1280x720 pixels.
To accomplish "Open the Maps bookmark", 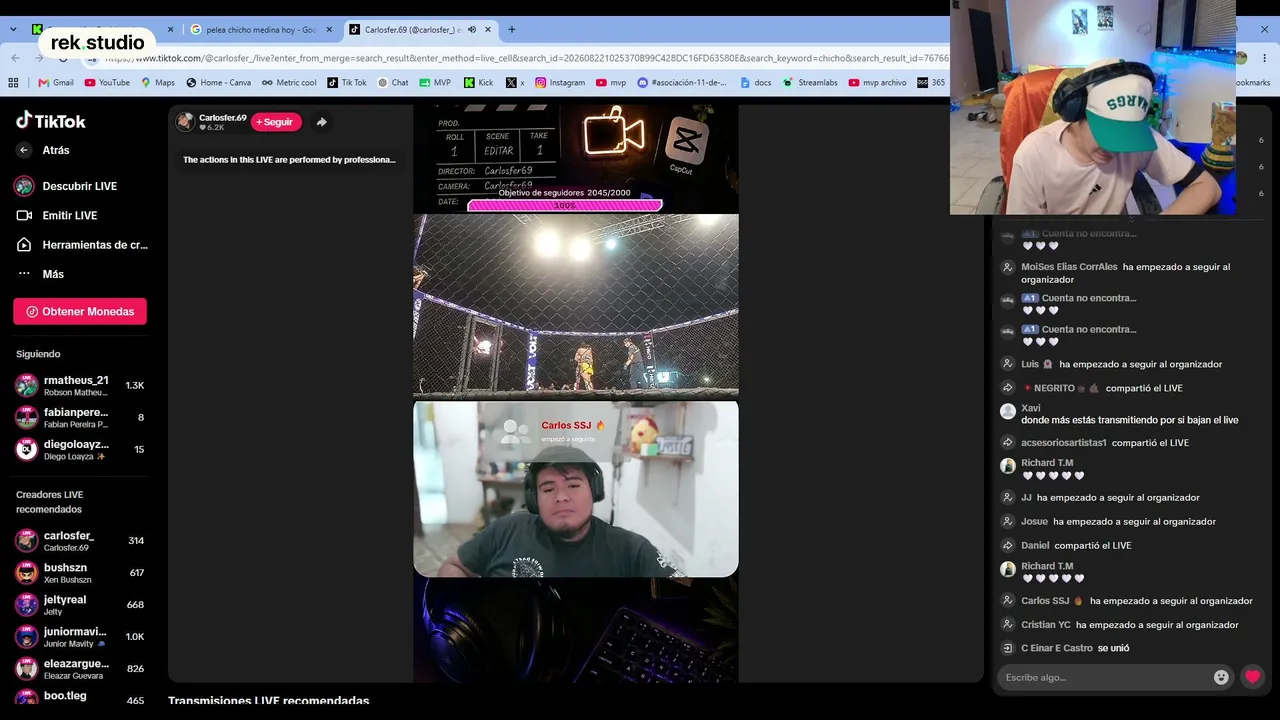I will tap(158, 83).
